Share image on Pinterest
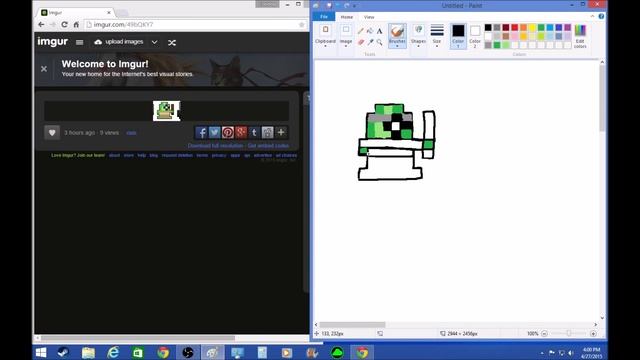The image size is (640, 360). pos(228,132)
